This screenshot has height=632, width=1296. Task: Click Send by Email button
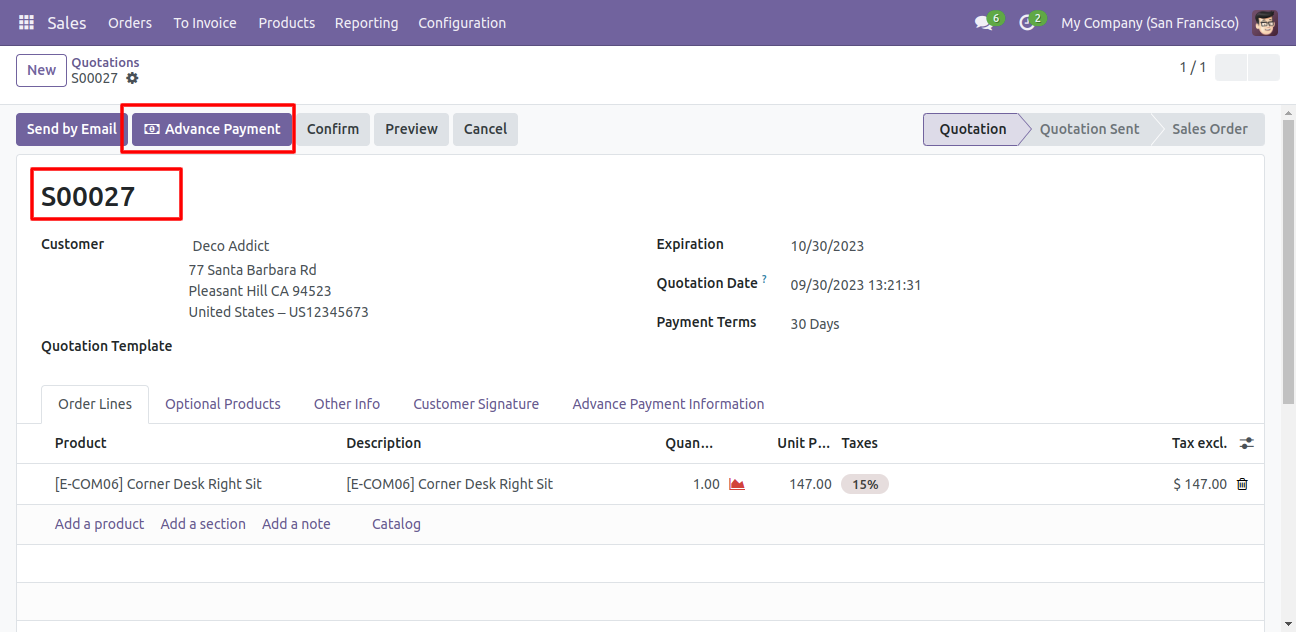72,129
